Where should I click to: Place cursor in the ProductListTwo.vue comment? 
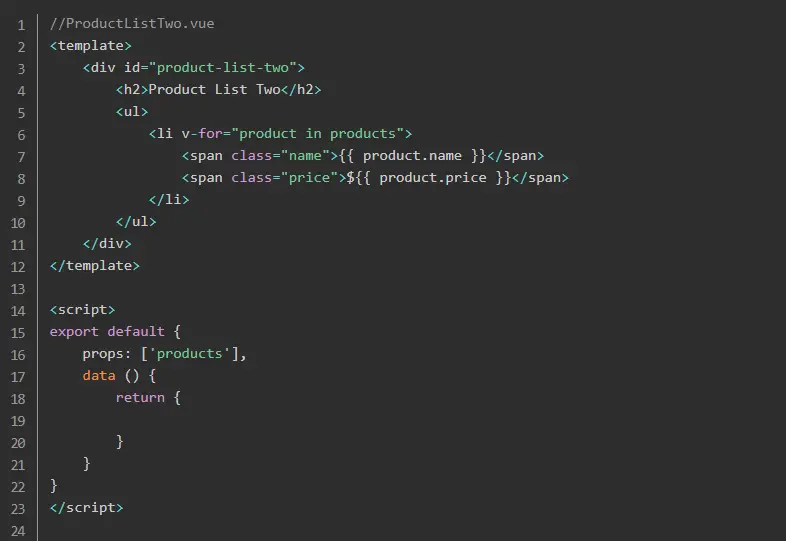coord(132,24)
